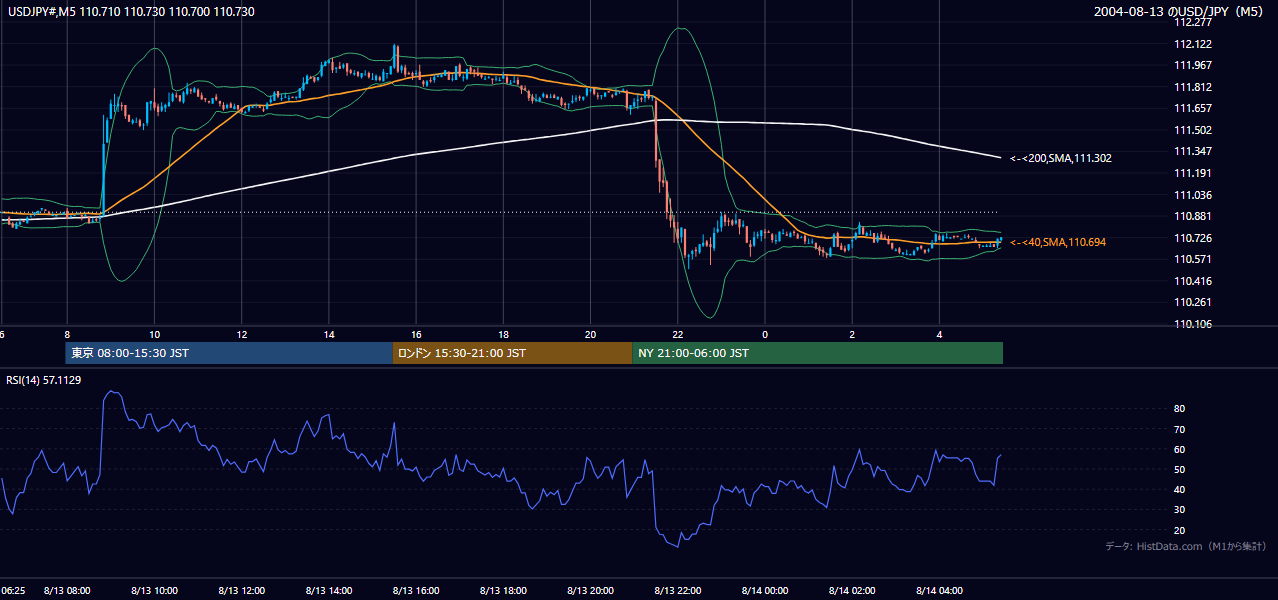The width and height of the screenshot is (1278, 600).
Task: Click the 8/13 22:00 date label
Action: tap(677, 591)
